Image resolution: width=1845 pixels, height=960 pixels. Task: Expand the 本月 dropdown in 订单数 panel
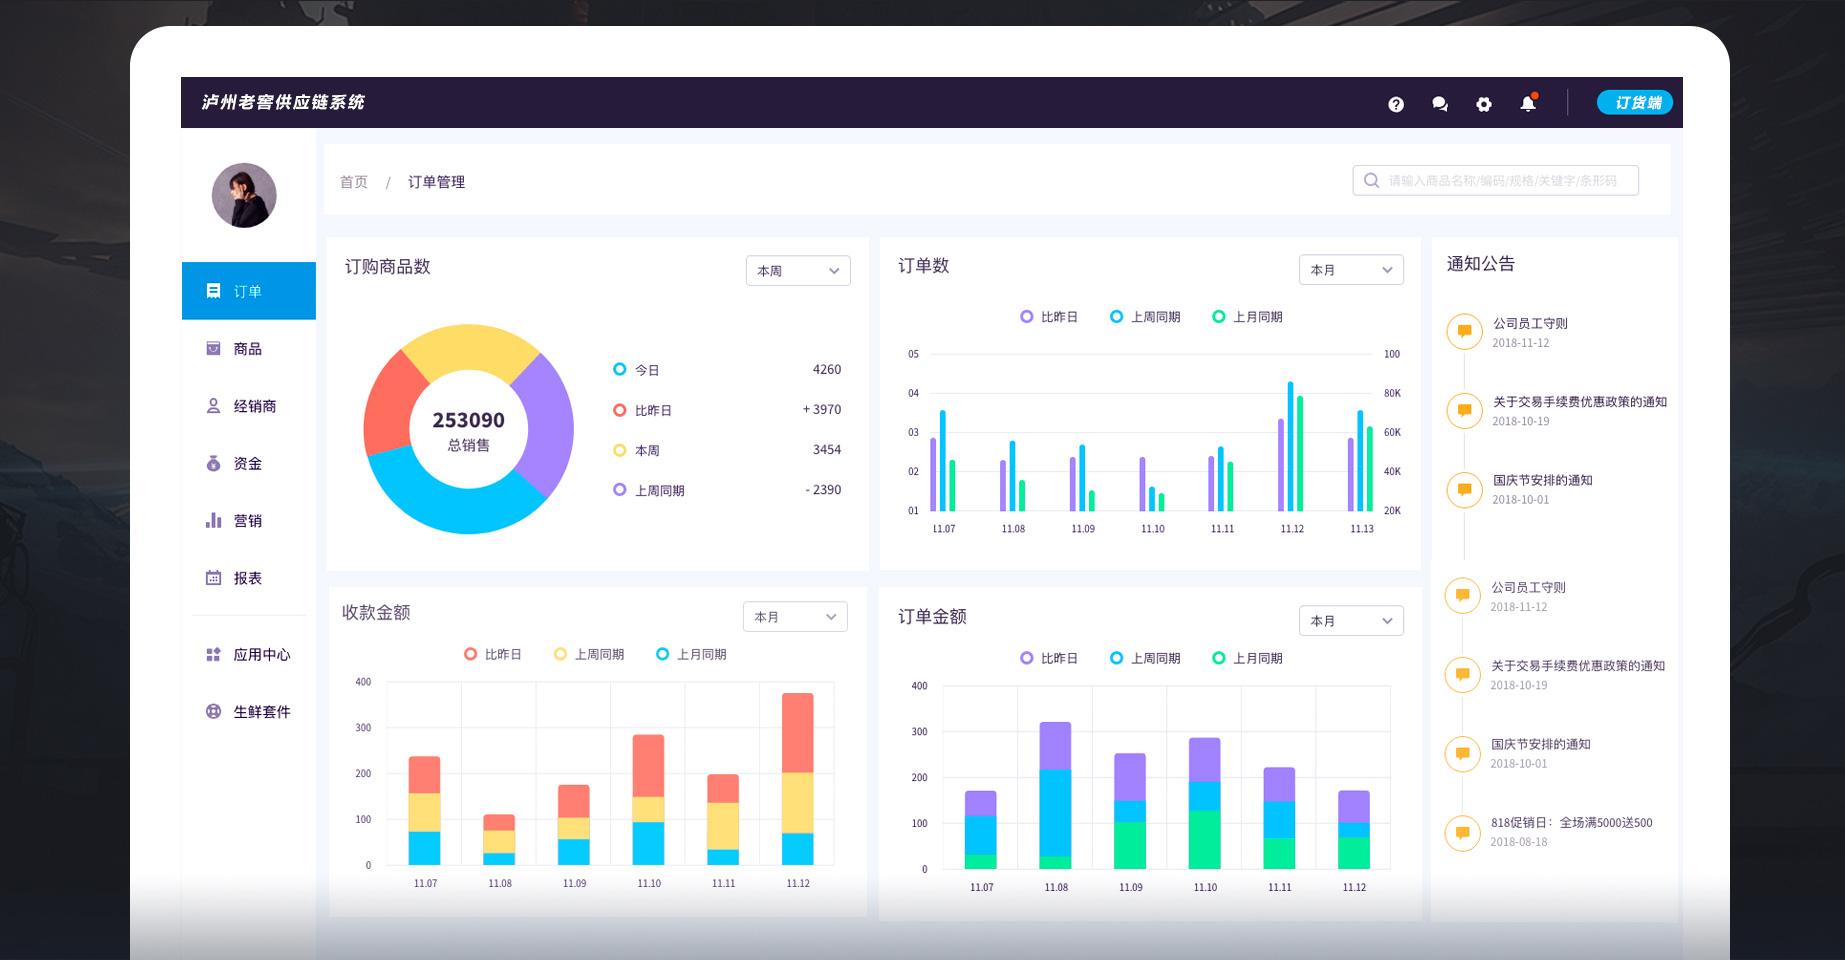click(1351, 270)
